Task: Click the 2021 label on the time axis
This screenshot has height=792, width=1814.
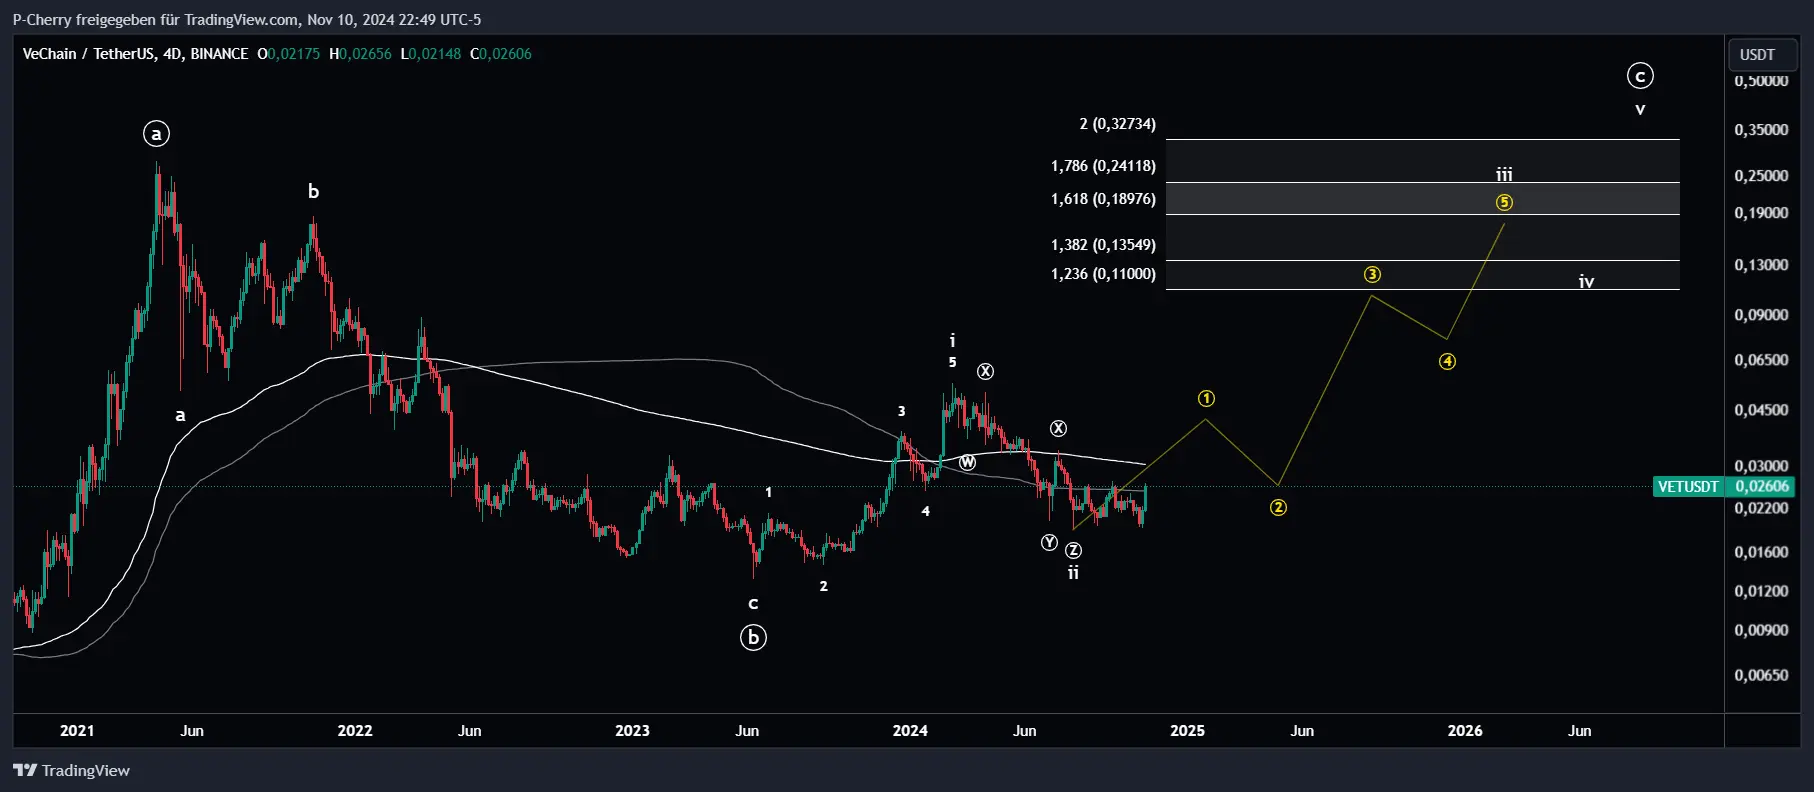Action: point(77,731)
